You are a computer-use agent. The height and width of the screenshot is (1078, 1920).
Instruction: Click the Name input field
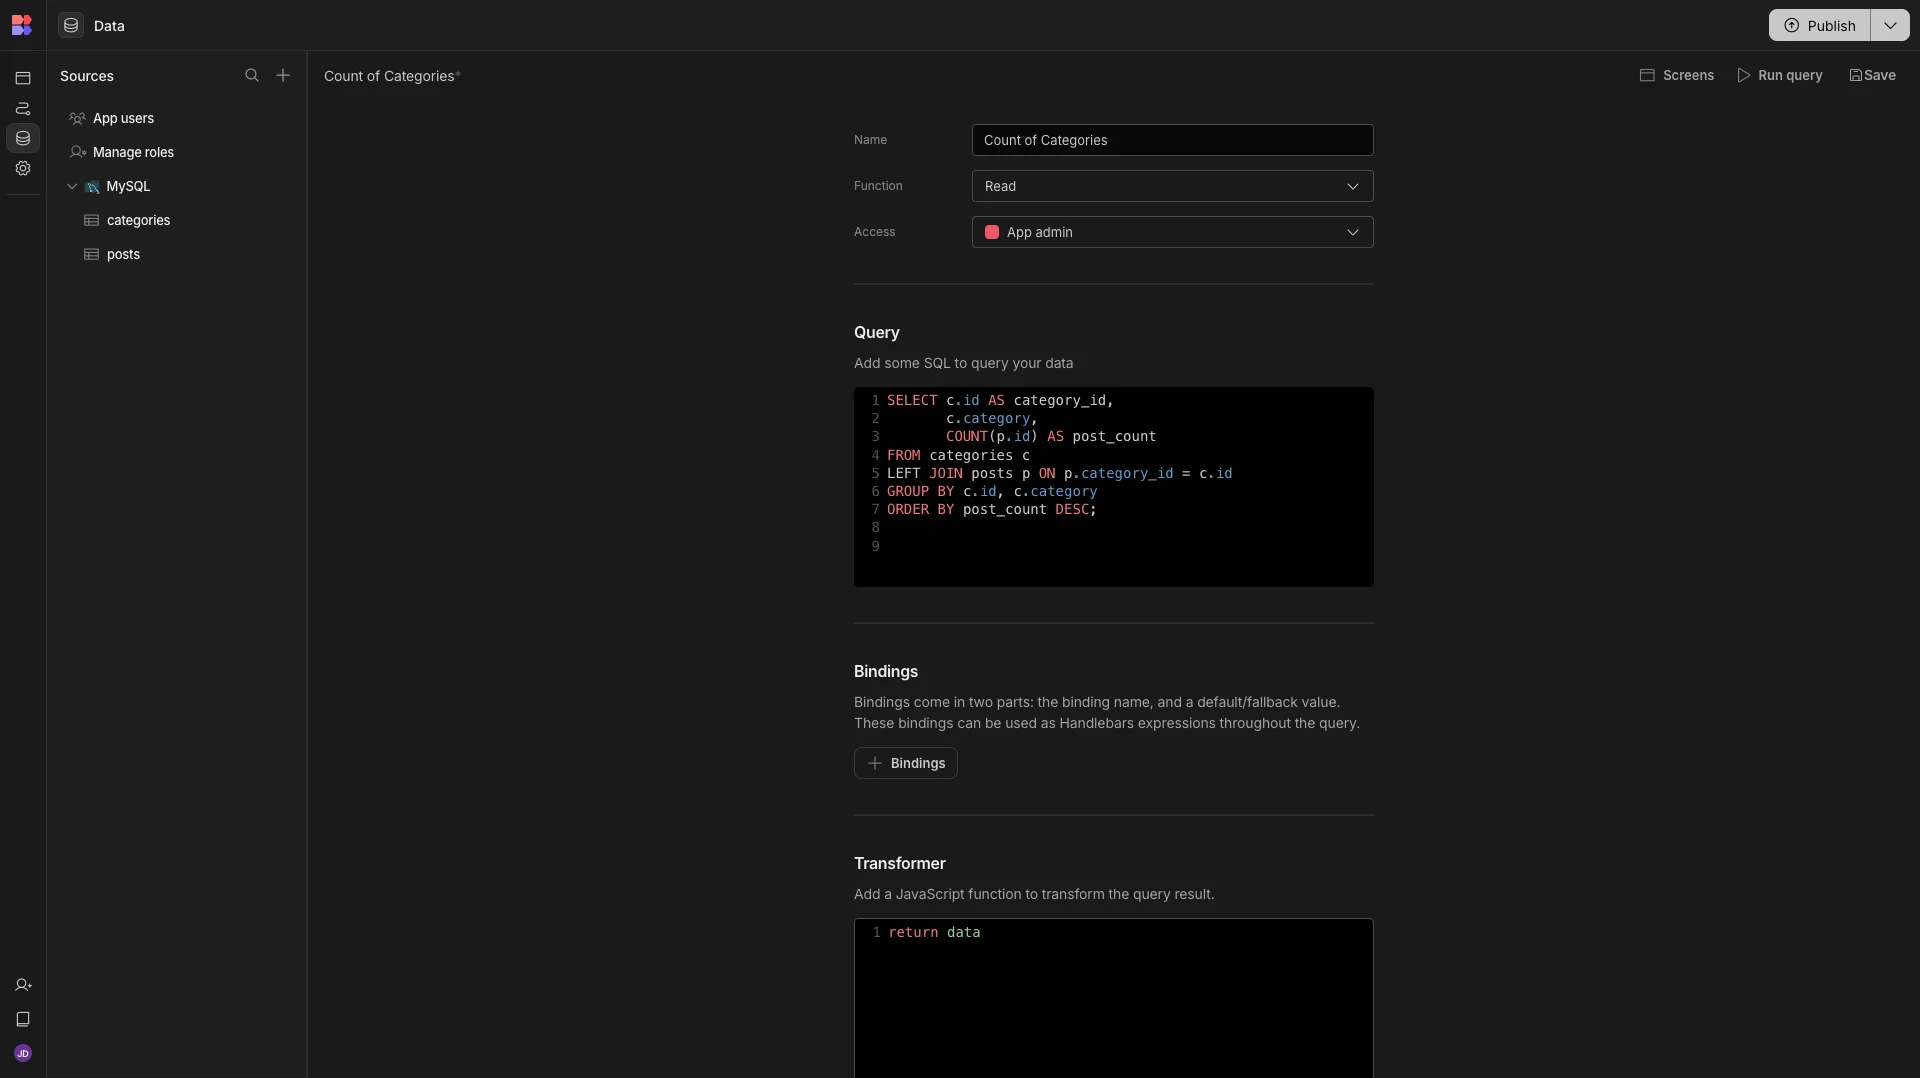point(1172,140)
